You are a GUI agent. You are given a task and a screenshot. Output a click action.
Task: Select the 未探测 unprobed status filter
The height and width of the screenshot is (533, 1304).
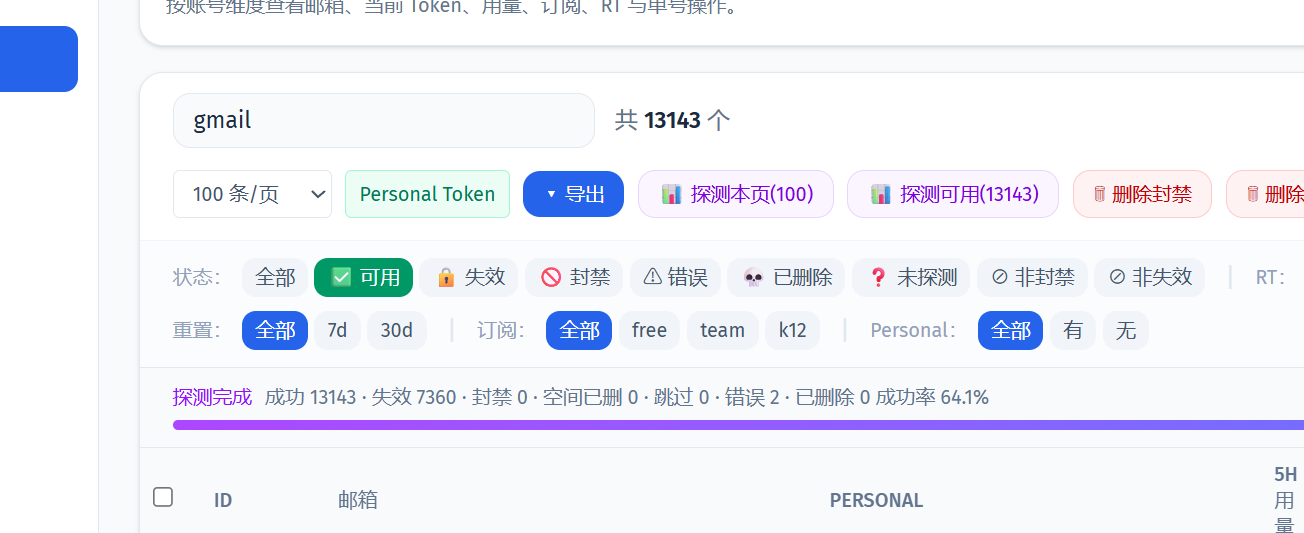click(x=912, y=277)
